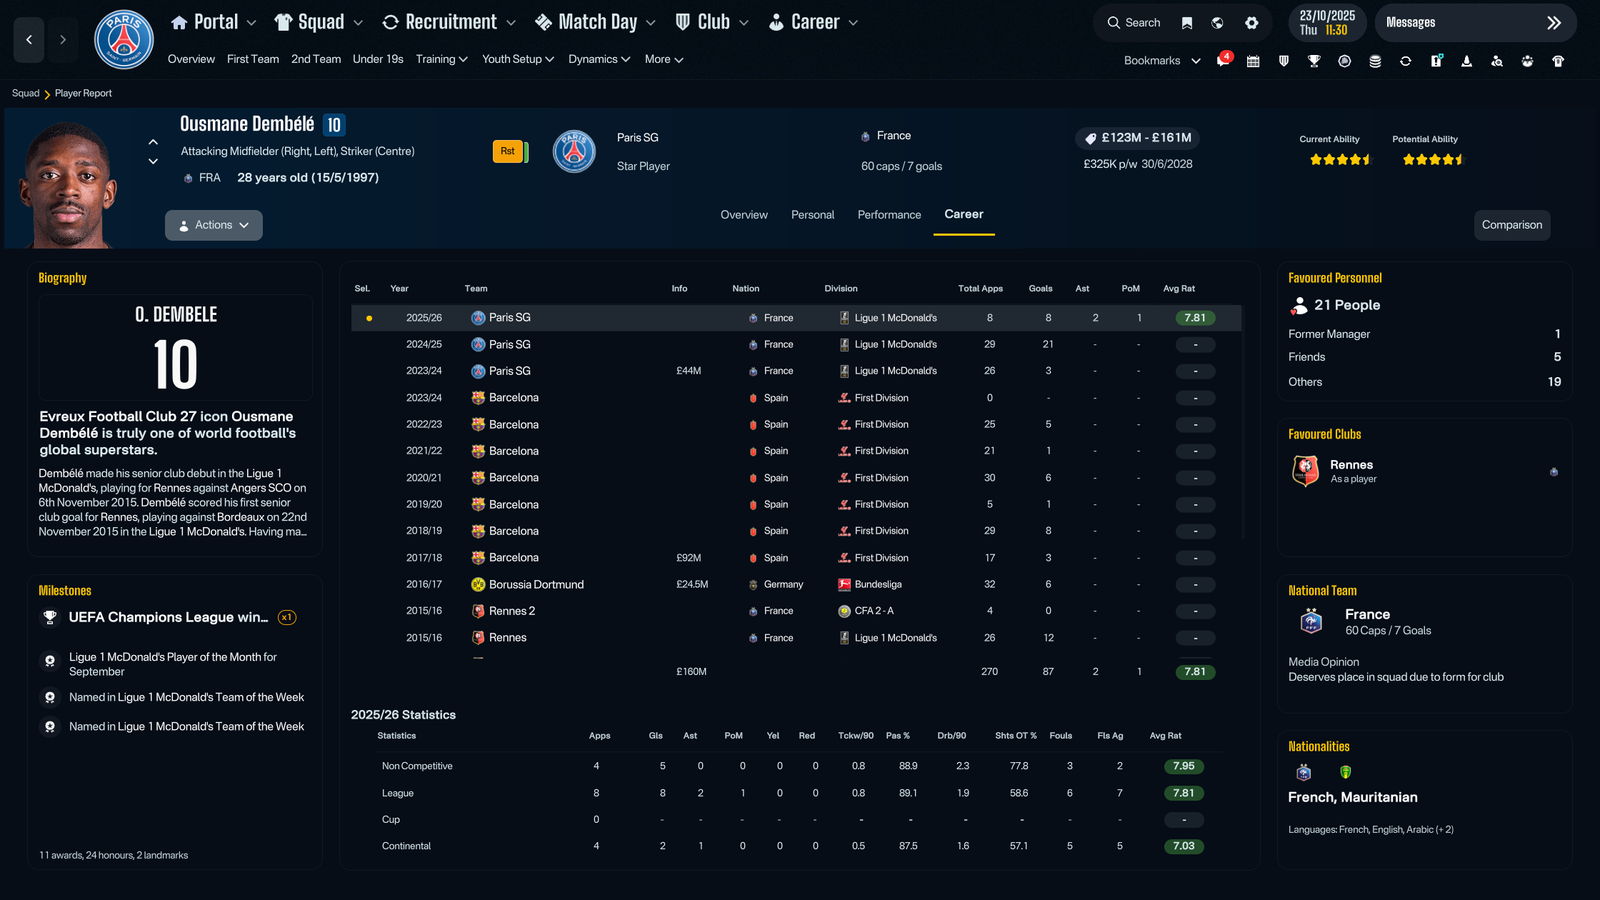
Task: Open the notifications icon with red badge
Action: coord(1223,60)
